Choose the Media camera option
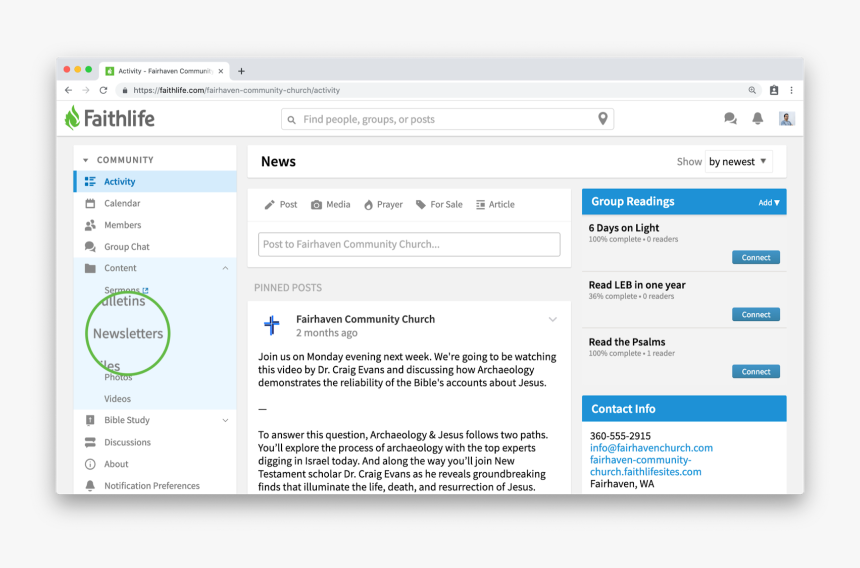The image size is (860, 568). tap(330, 205)
